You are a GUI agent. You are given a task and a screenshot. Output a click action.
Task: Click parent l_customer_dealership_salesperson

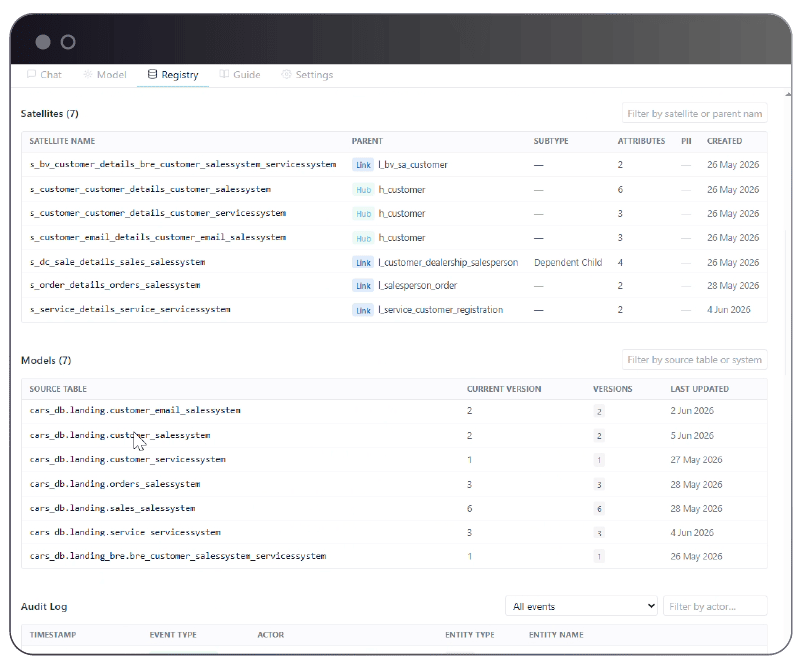[448, 262]
